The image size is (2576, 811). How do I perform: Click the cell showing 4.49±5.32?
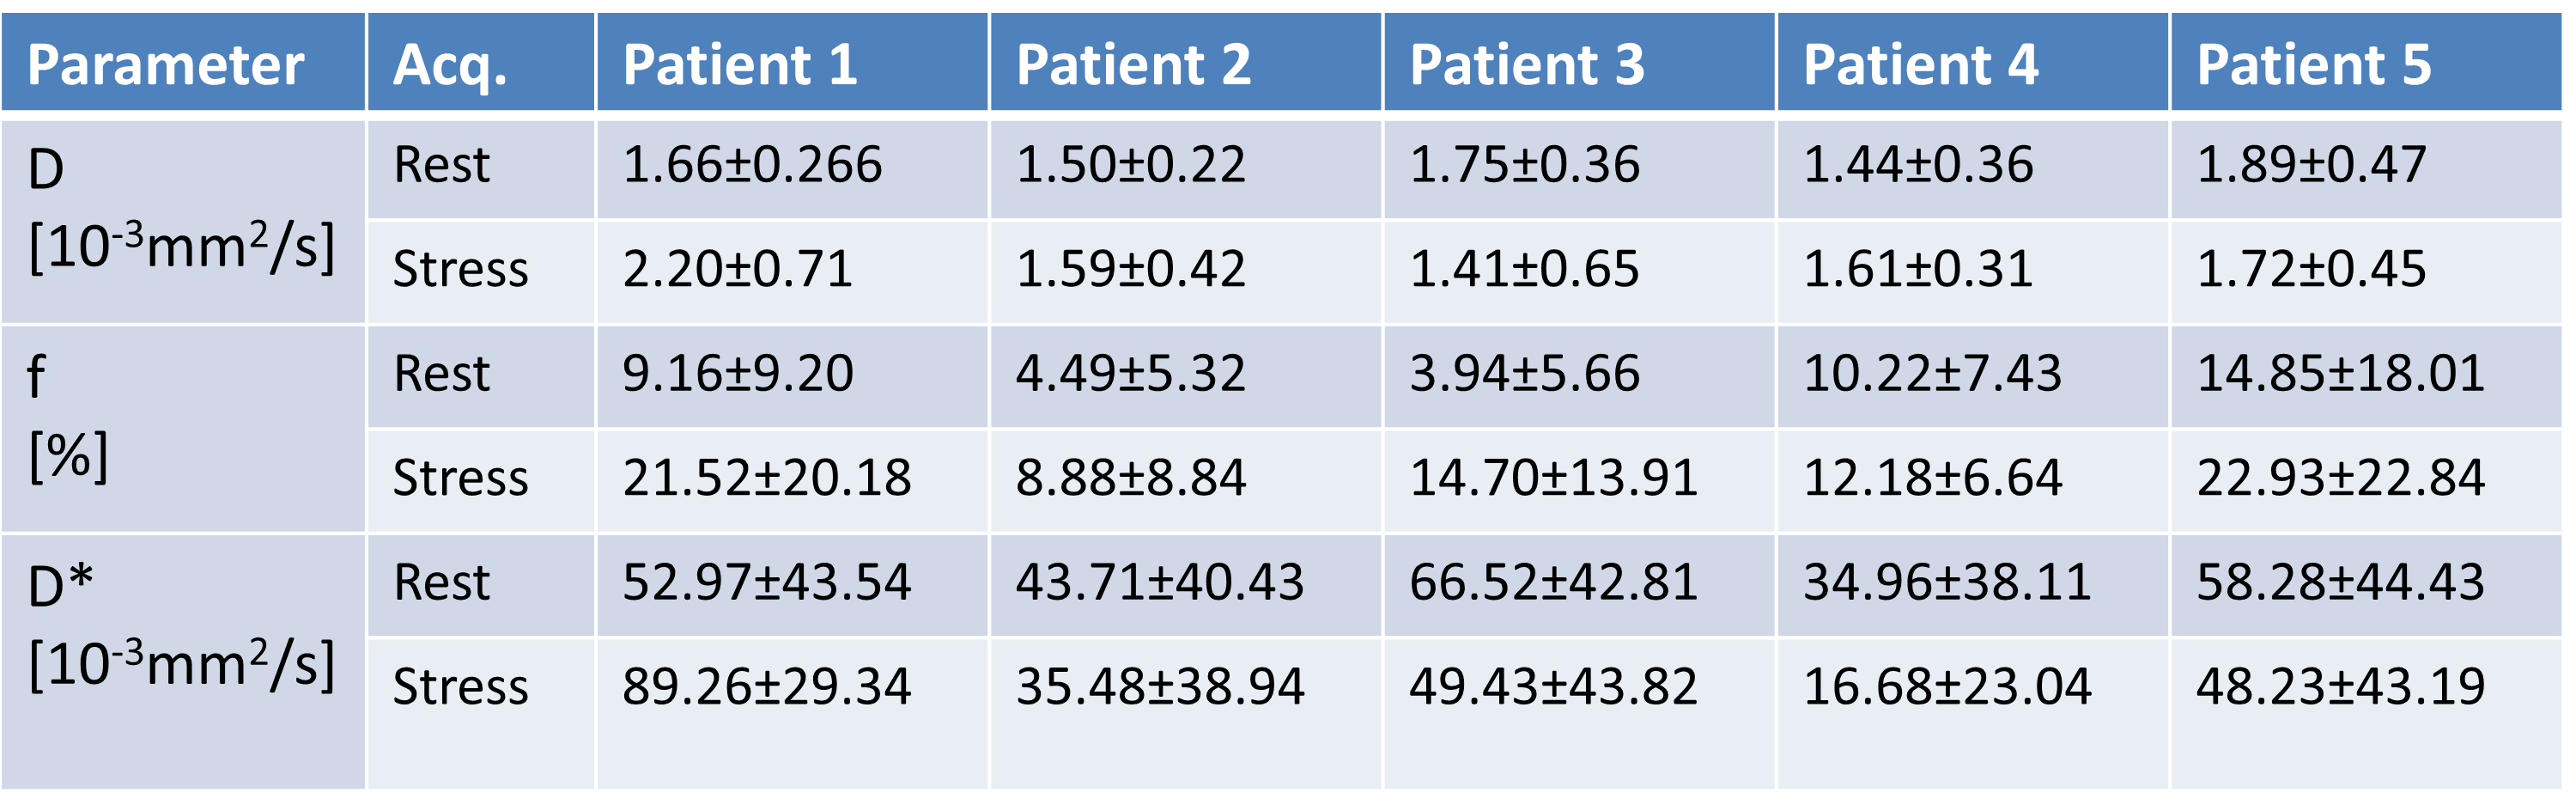click(x=1131, y=374)
